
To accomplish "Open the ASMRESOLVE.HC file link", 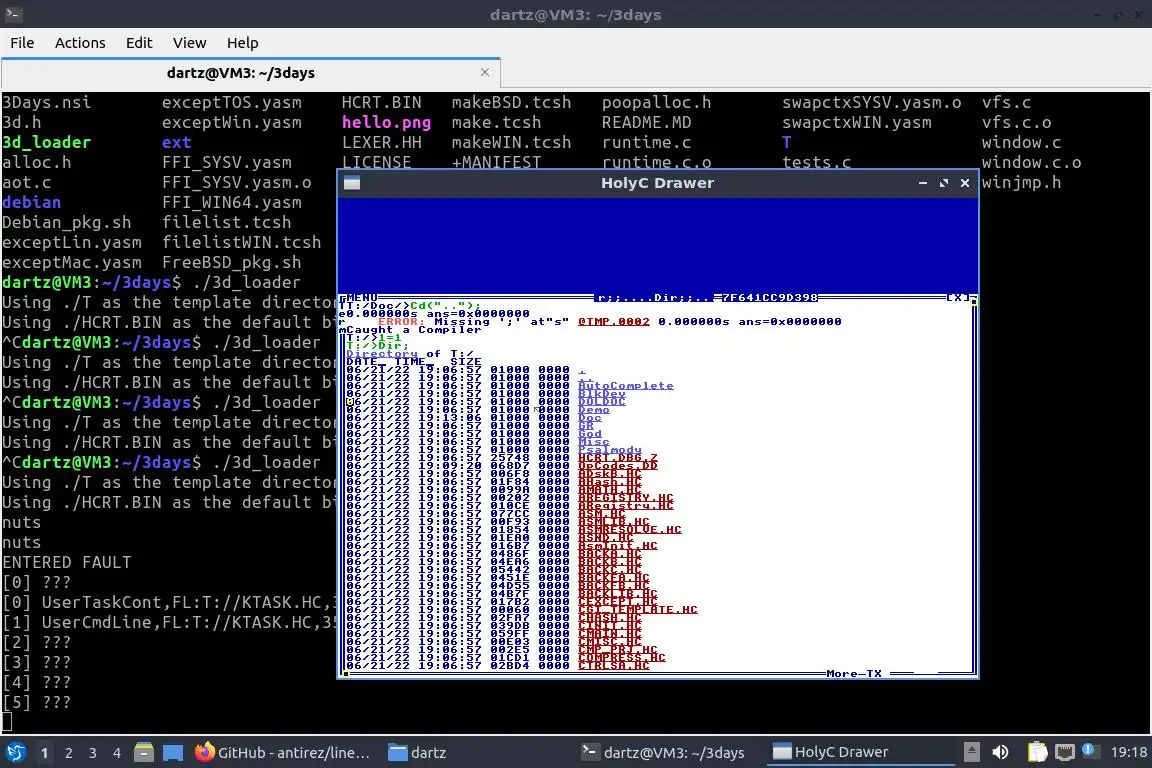I will [630, 530].
